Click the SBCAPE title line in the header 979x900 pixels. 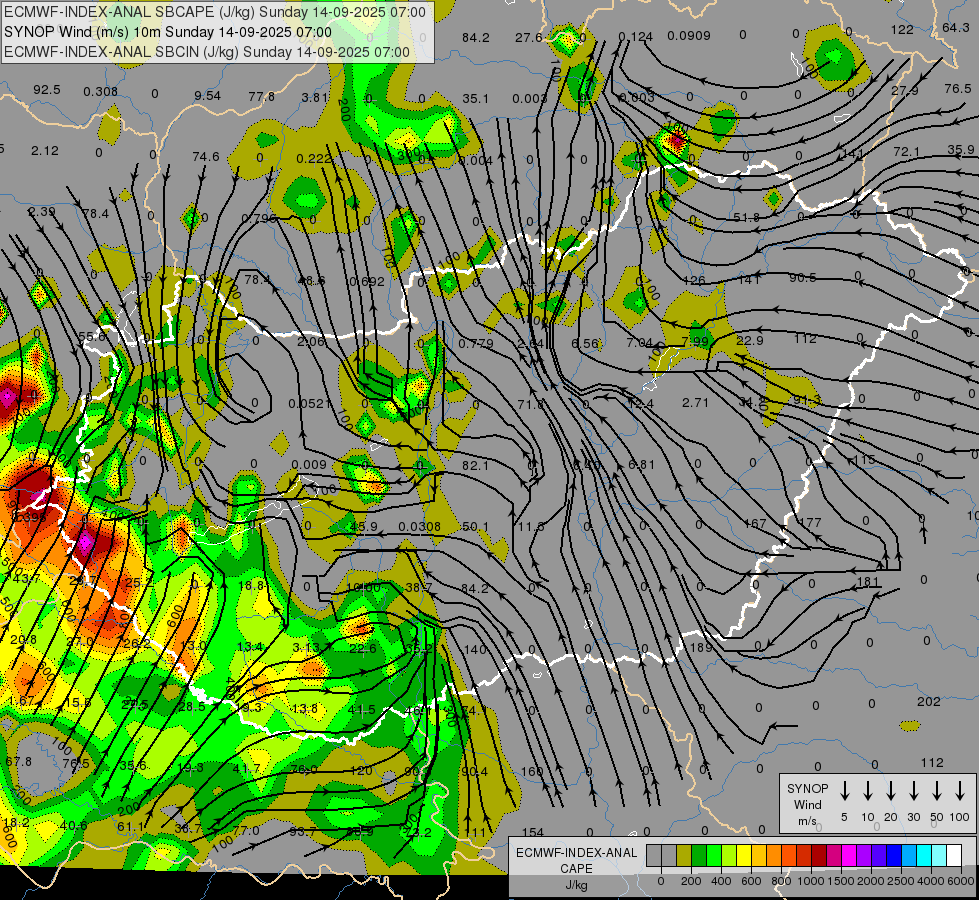[x=215, y=12]
